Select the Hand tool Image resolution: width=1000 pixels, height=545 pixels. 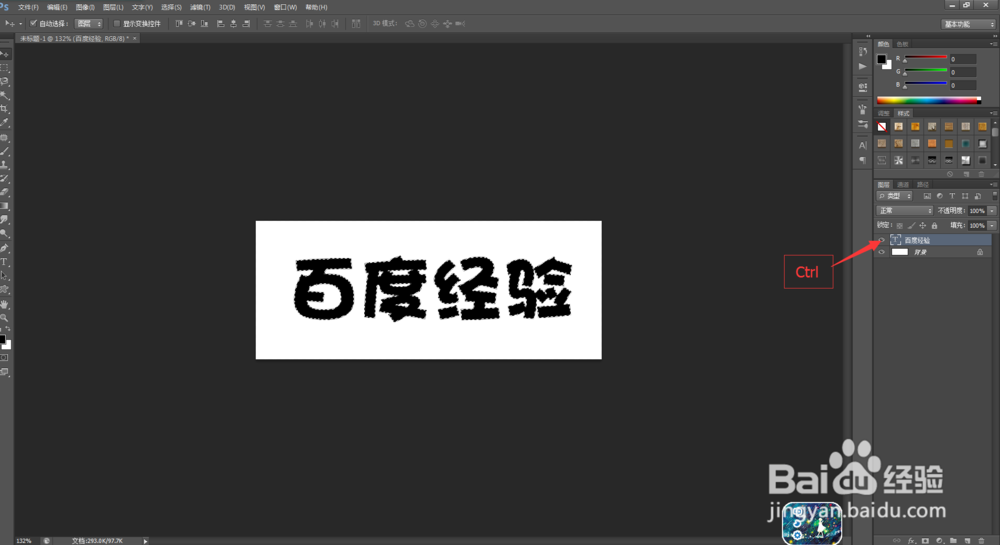click(x=4, y=304)
